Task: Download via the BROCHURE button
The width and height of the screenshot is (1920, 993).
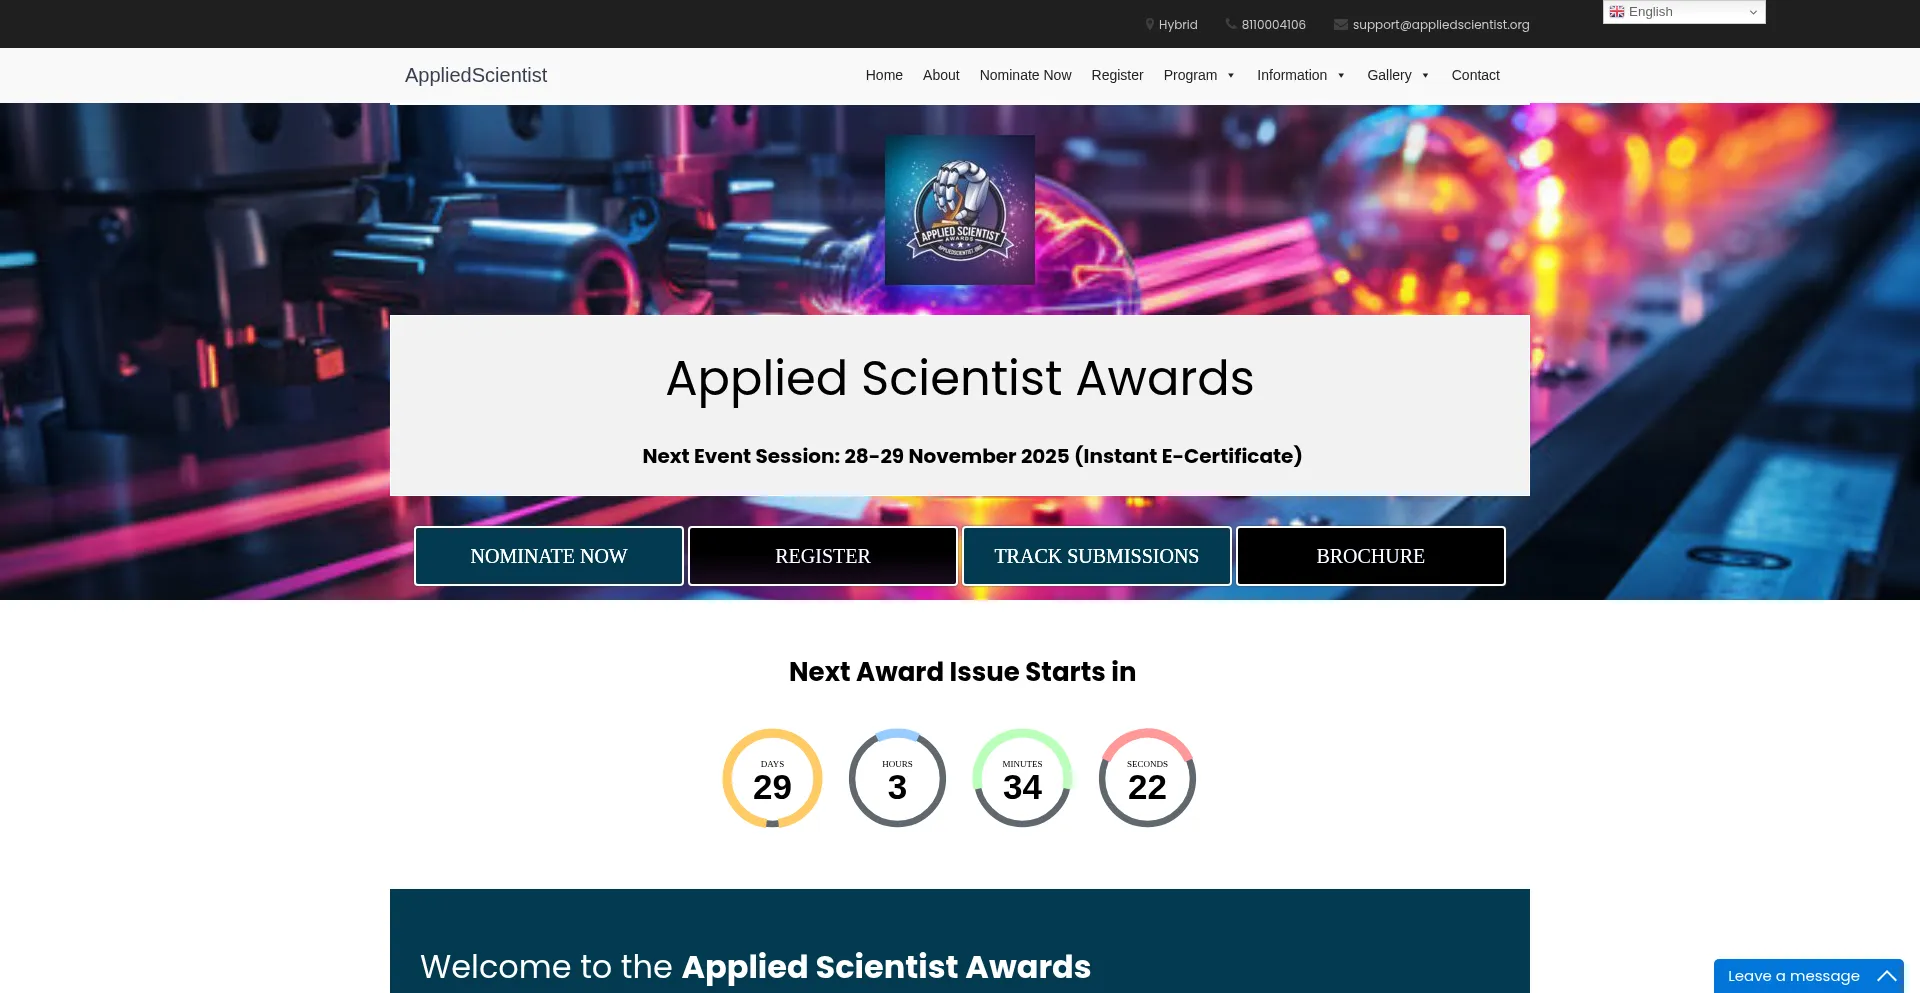Action: [1370, 556]
